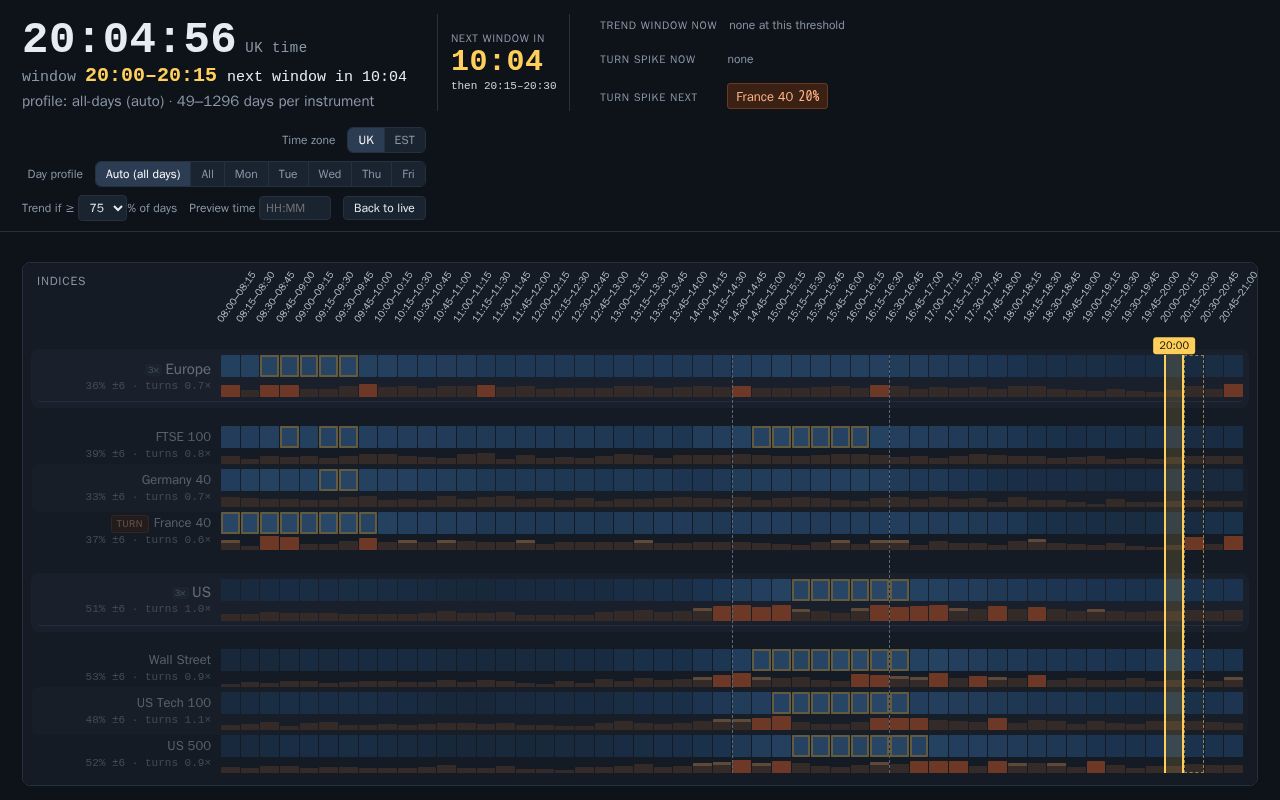Click the TREND WINDOW NOW label
Screen dimensions: 1280x800
pos(658,25)
